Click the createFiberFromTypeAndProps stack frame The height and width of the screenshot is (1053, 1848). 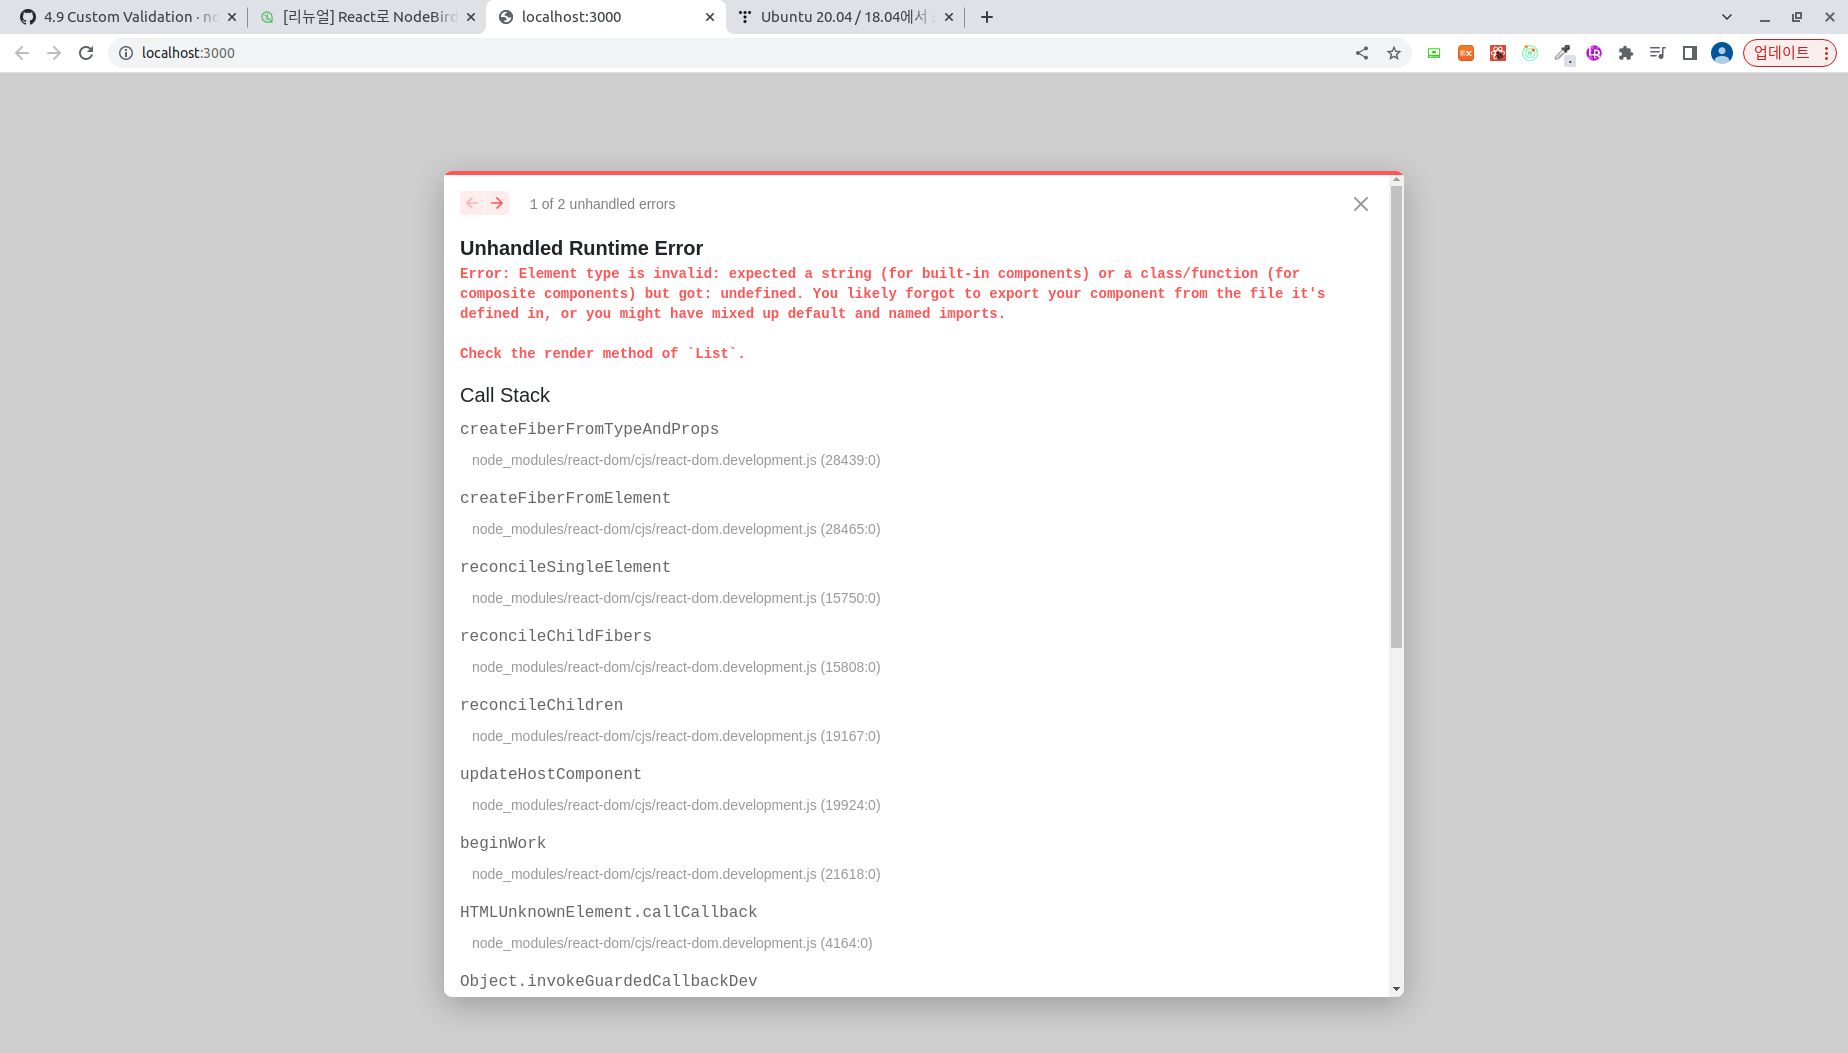pos(589,429)
